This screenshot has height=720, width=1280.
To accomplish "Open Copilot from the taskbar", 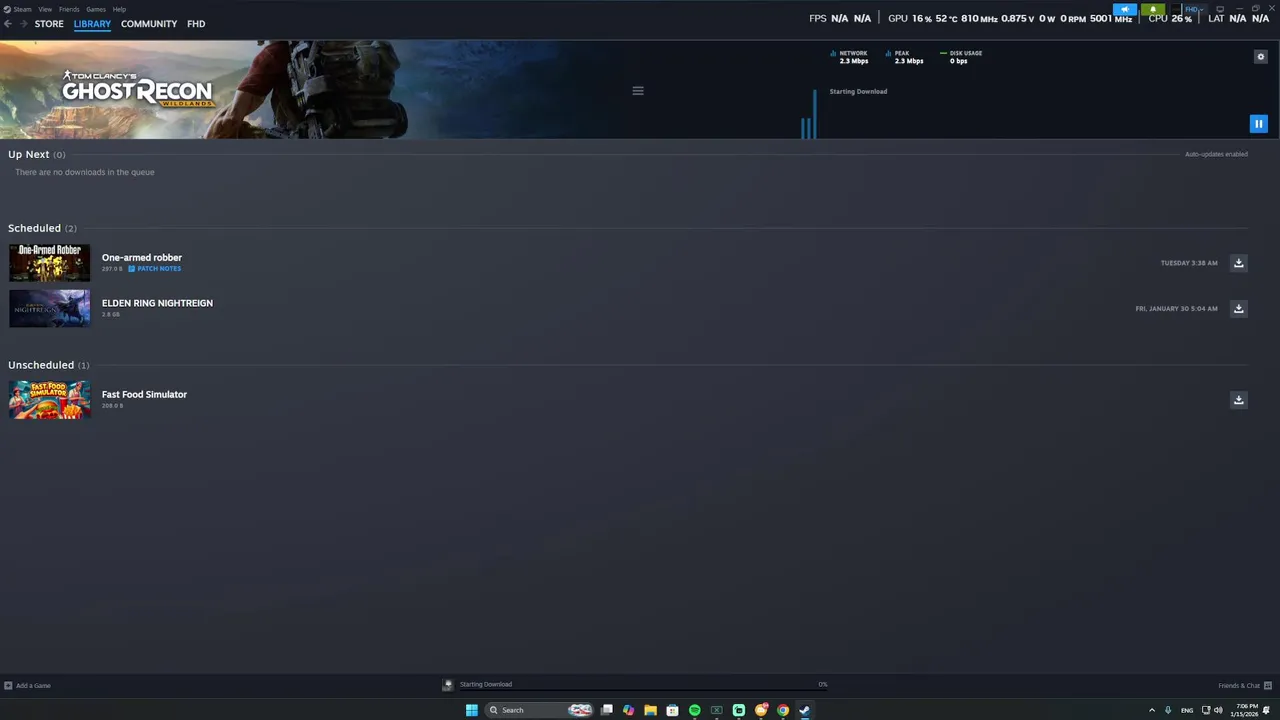I will point(628,710).
